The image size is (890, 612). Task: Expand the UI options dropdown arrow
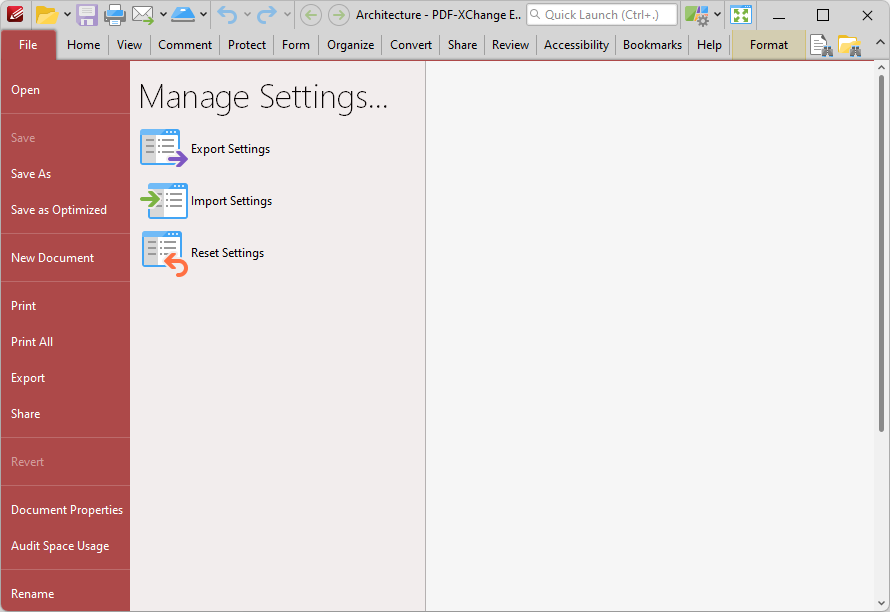click(x=717, y=15)
